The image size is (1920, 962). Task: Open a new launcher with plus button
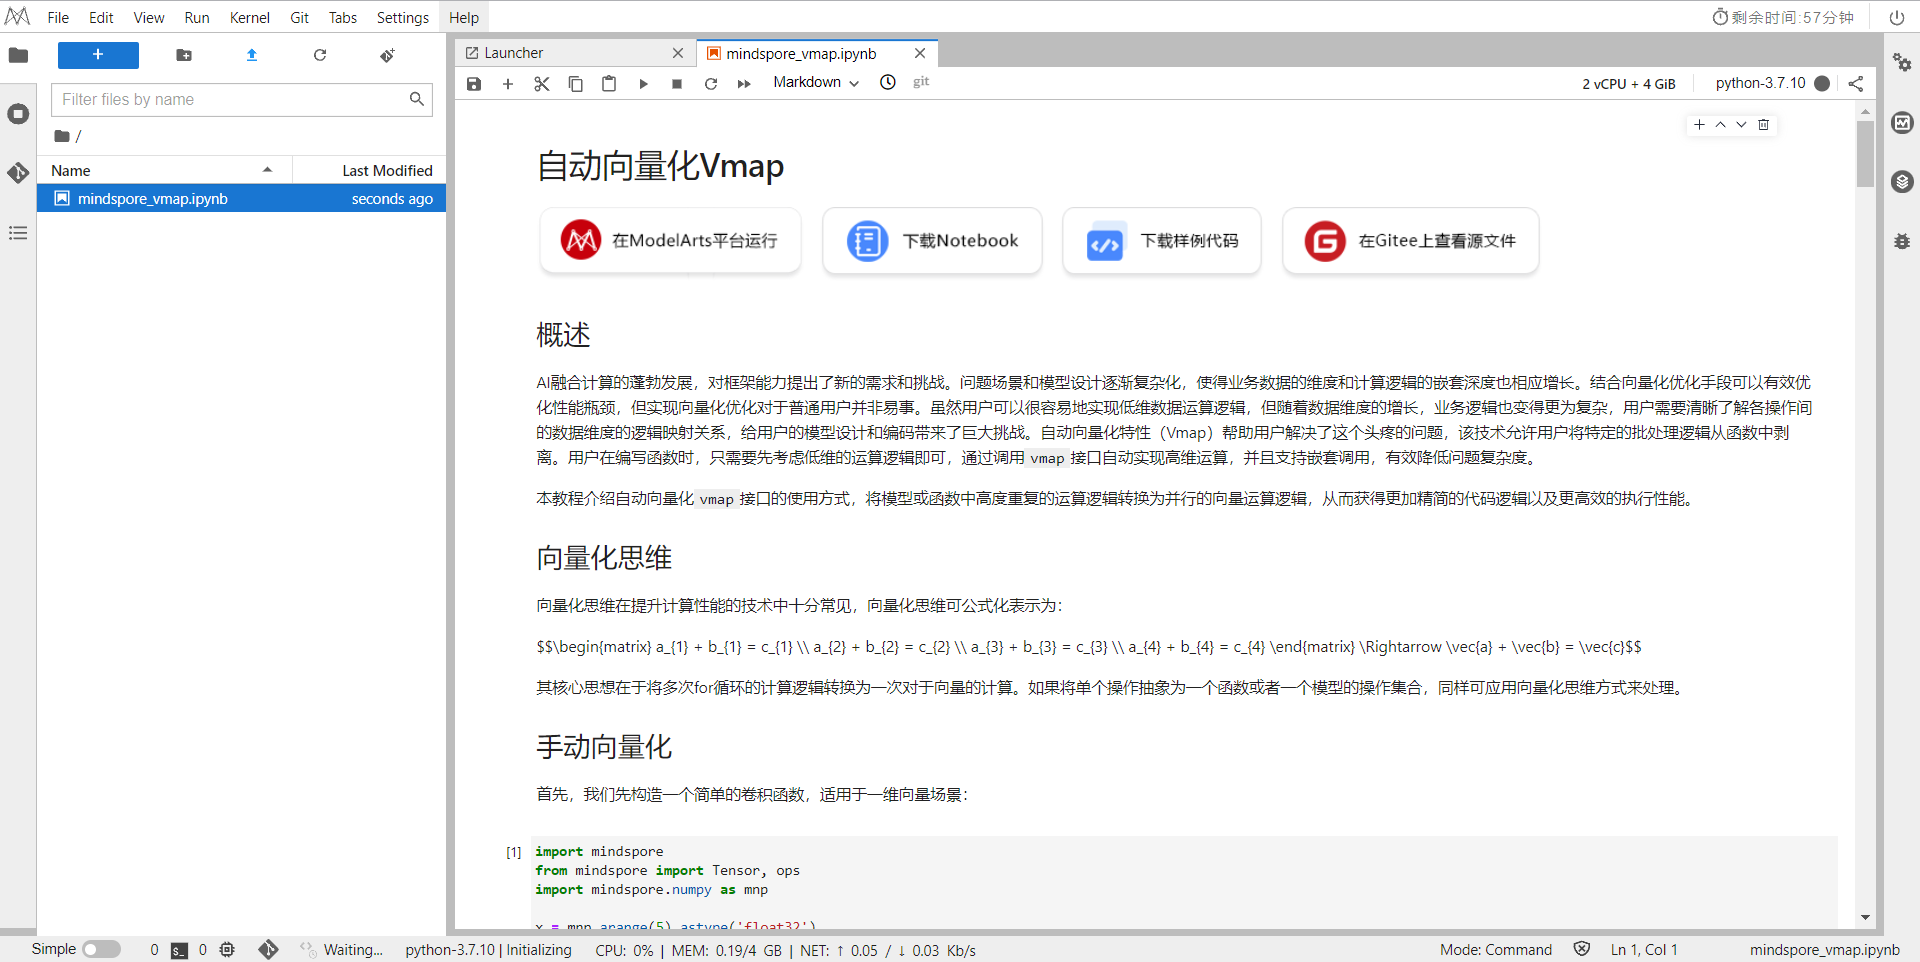[98, 55]
